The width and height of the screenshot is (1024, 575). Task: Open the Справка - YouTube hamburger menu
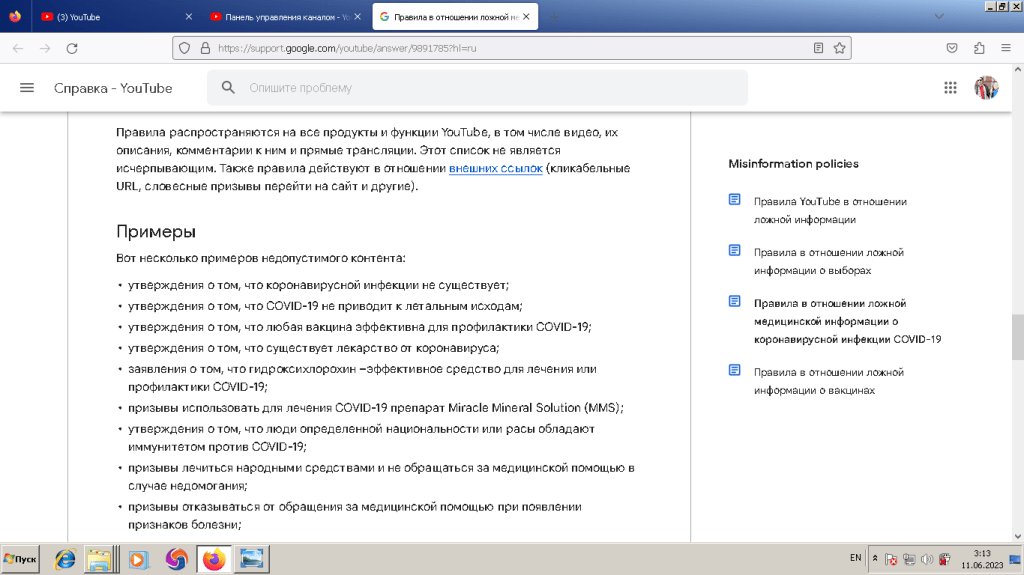click(x=27, y=88)
